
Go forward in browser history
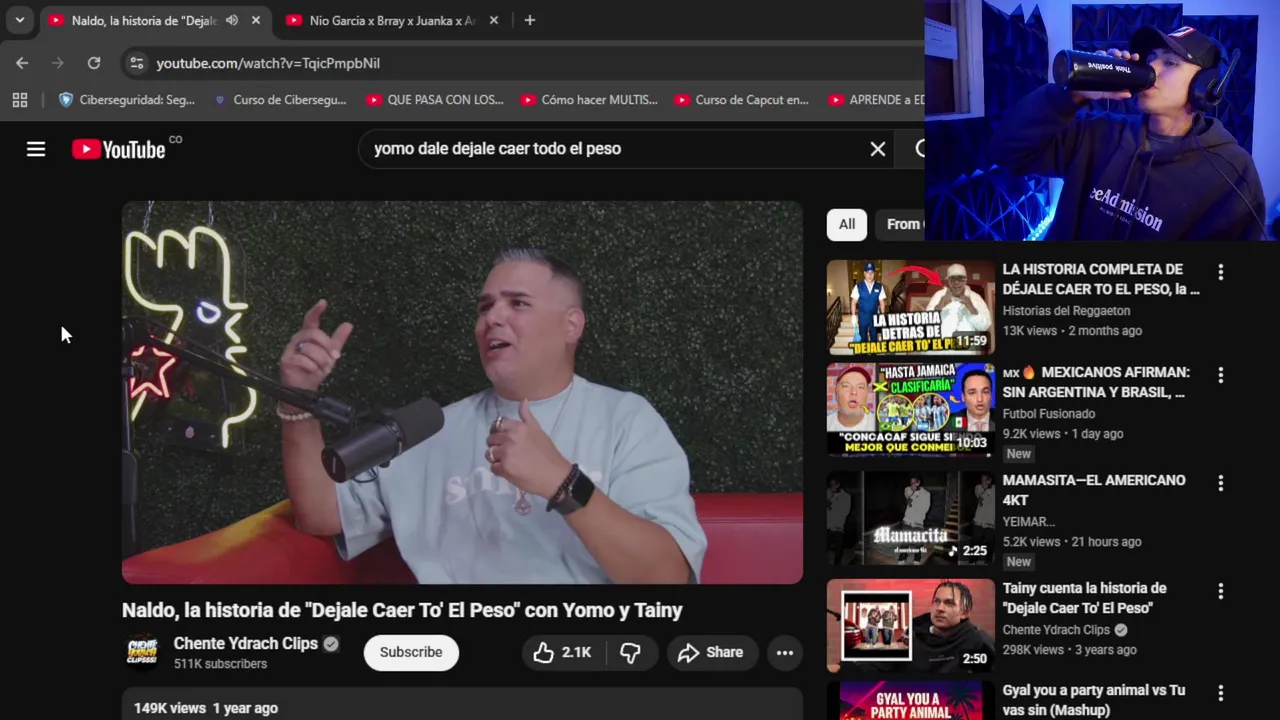click(58, 63)
